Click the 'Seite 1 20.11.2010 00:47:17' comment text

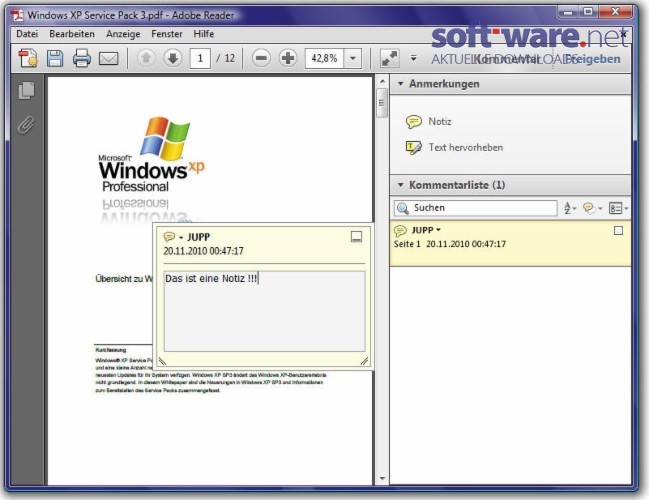point(450,244)
